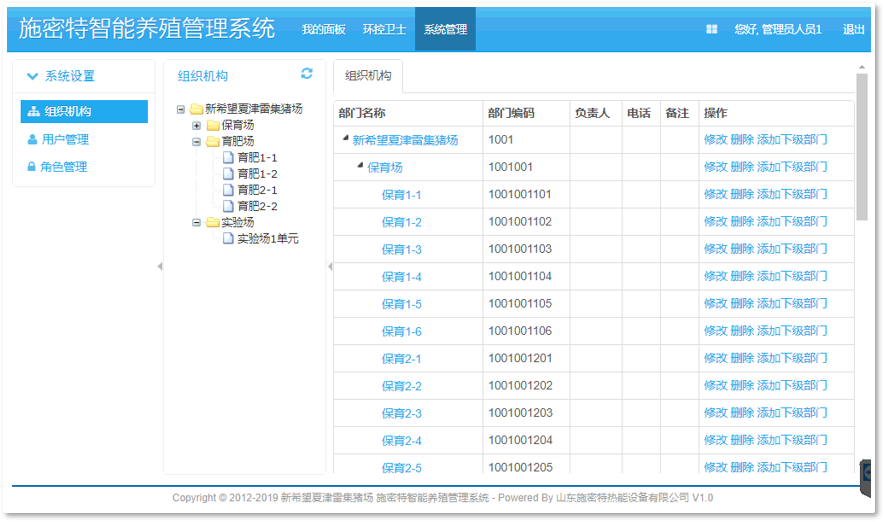884x522 pixels.
Task: Open 环控卫士 in the top navigation
Action: [x=384, y=30]
